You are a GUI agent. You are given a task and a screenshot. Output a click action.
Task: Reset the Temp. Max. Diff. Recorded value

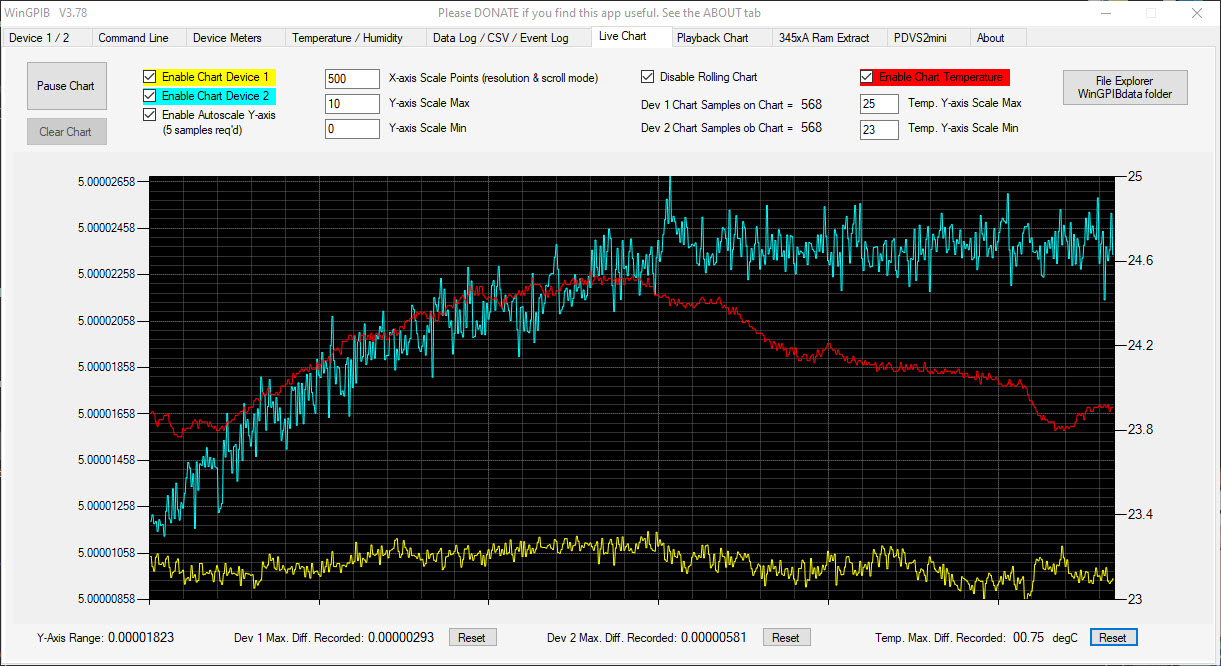1112,637
